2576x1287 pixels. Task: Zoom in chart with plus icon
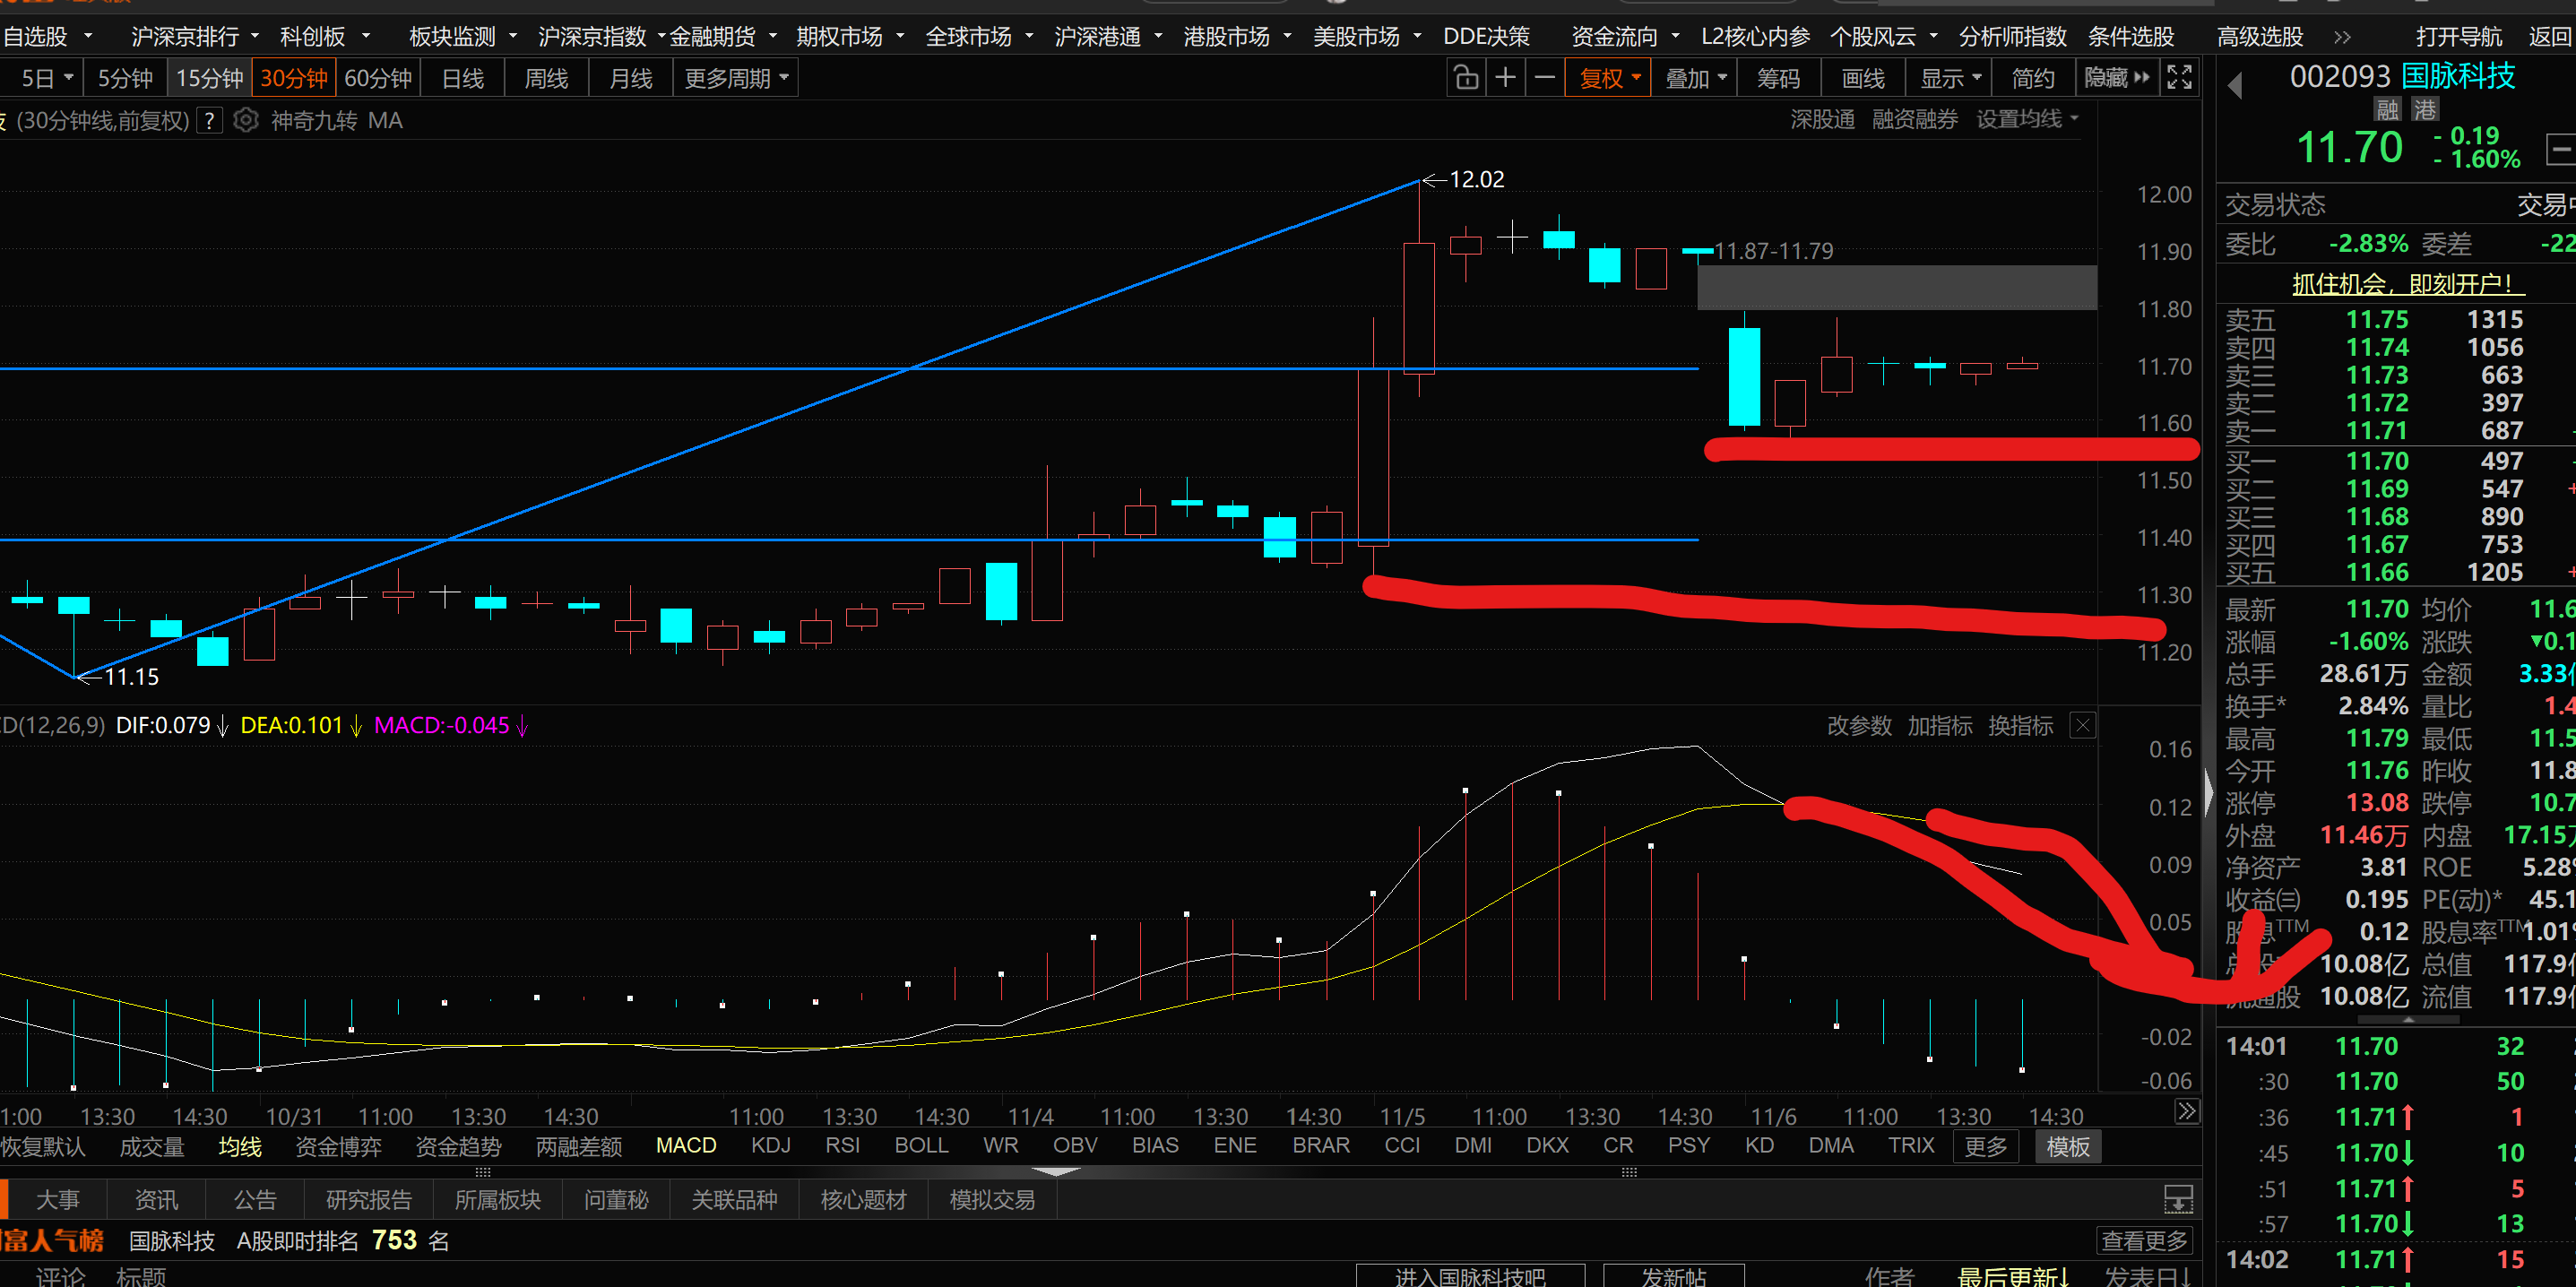coord(1505,78)
